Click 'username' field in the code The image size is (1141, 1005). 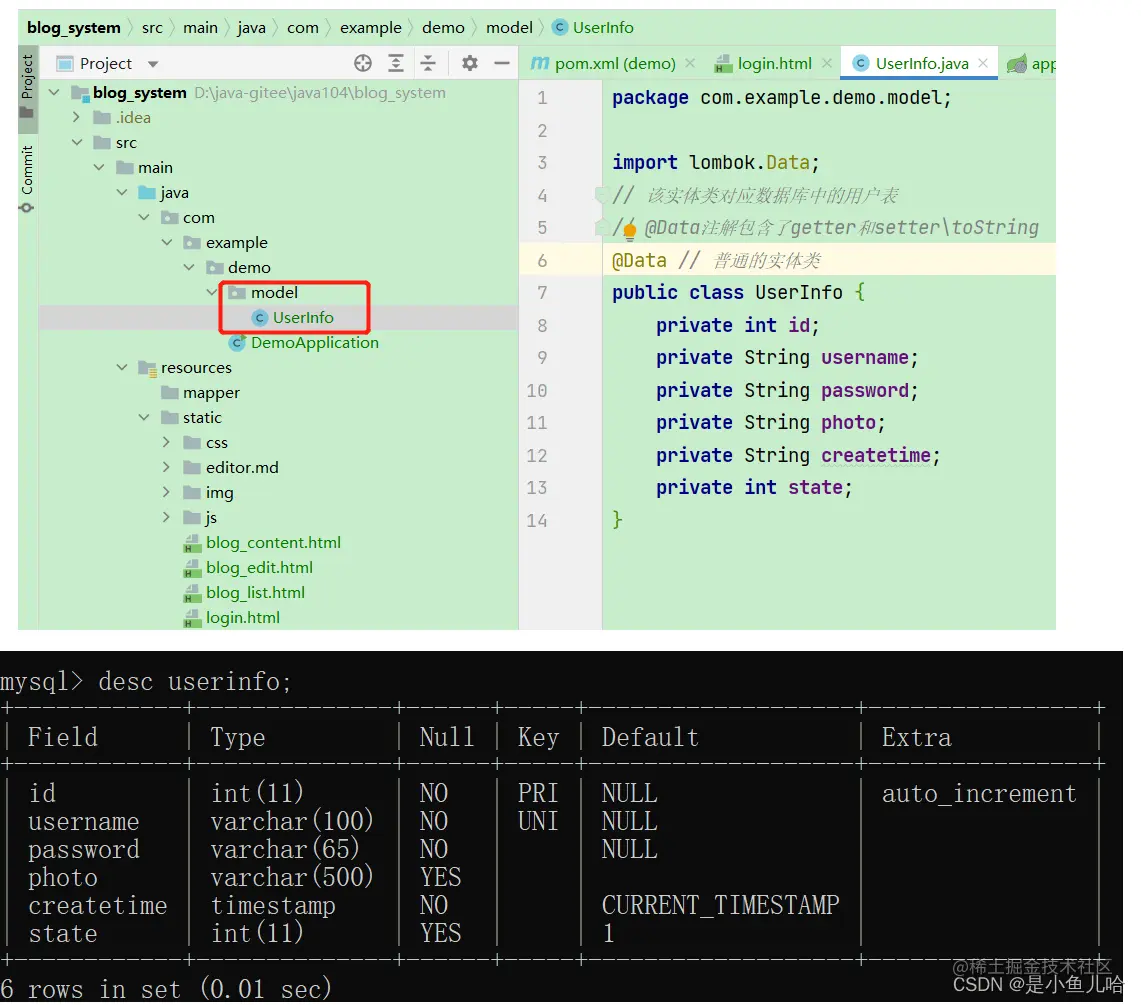point(864,358)
